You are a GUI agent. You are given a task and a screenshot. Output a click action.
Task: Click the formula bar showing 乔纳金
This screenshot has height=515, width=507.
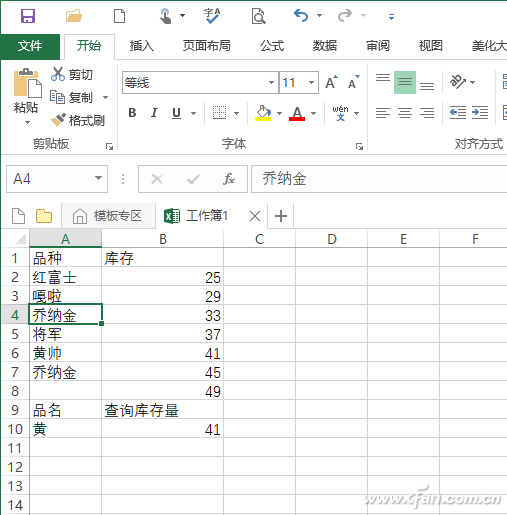pos(379,179)
